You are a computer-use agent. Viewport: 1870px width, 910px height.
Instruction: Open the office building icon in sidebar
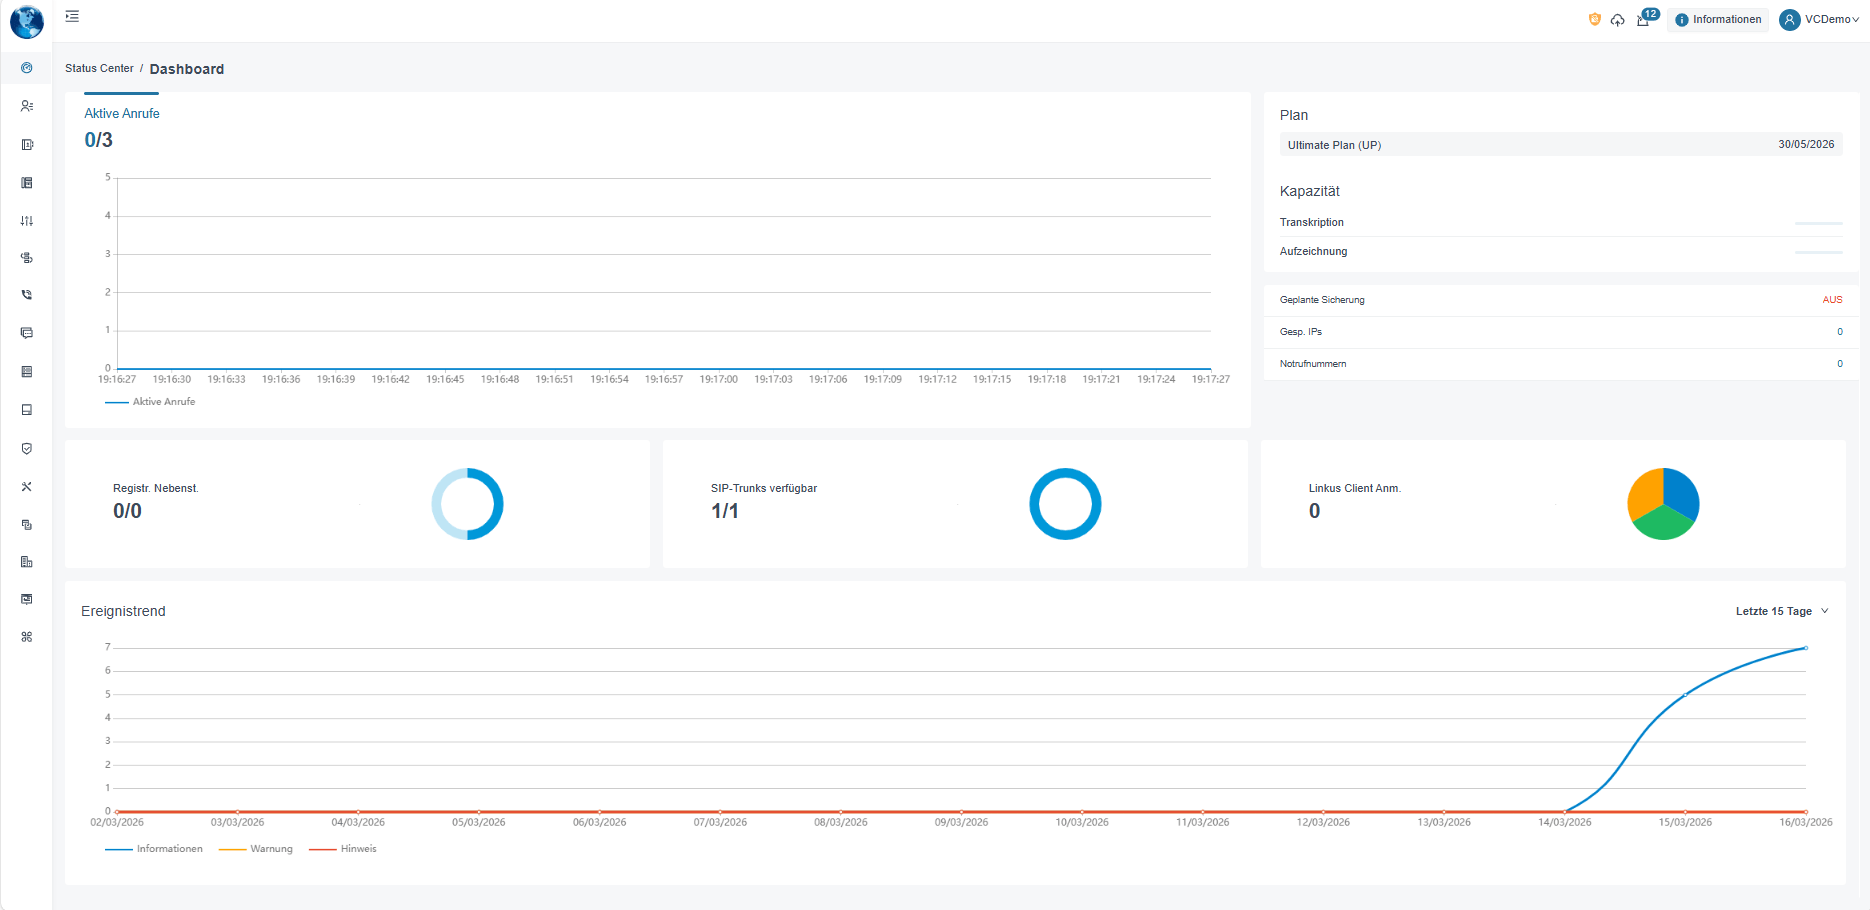click(x=27, y=562)
